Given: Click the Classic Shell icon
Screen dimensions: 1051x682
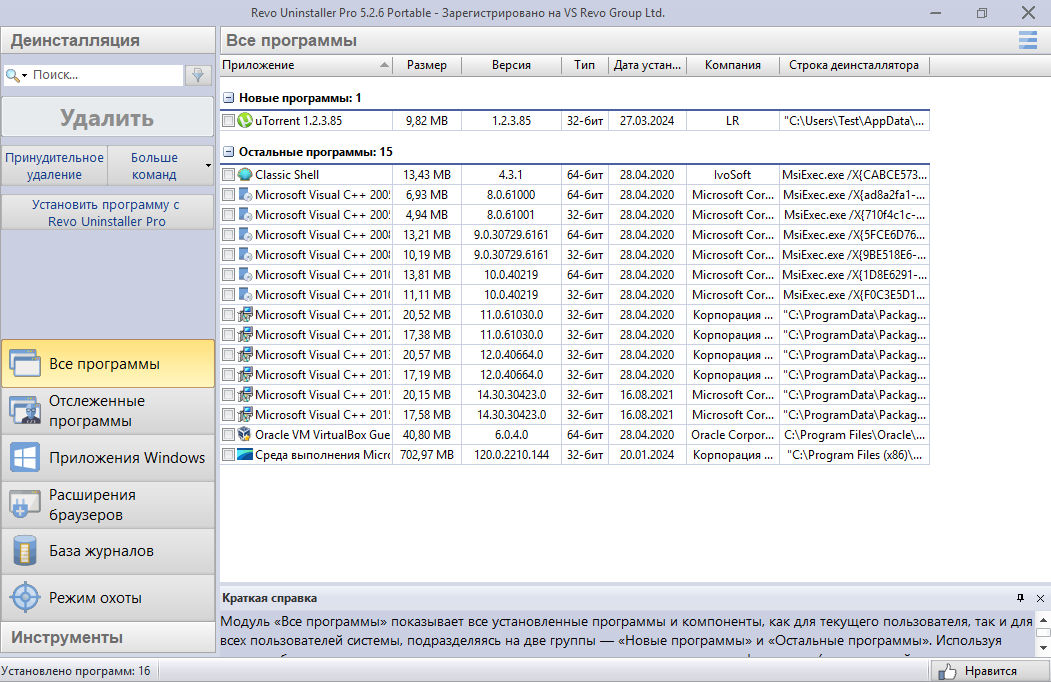Looking at the screenshot, I should pyautogui.click(x=245, y=174).
